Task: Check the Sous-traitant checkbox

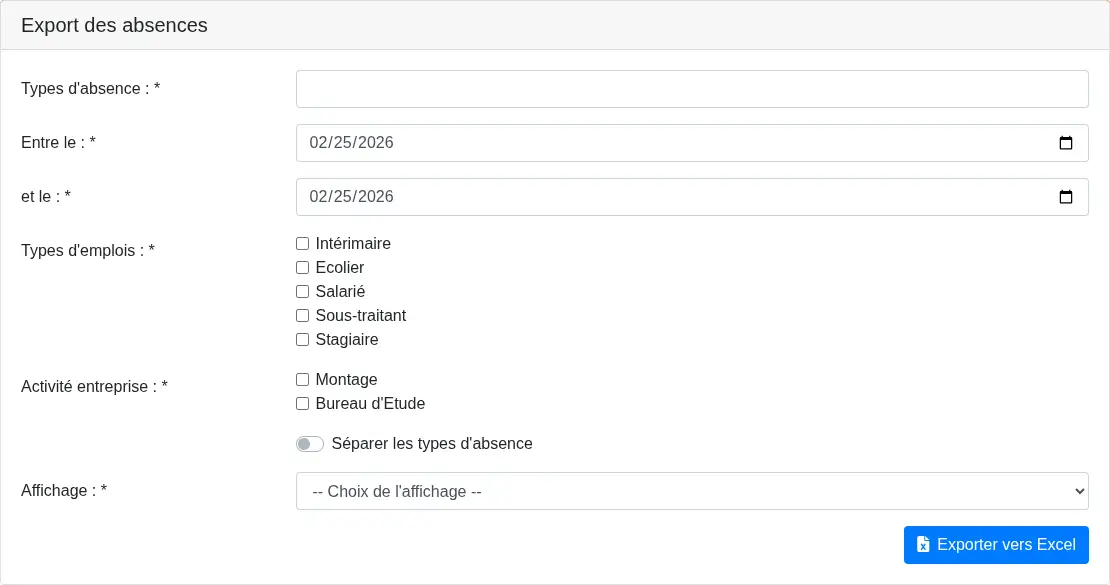Action: pos(302,315)
